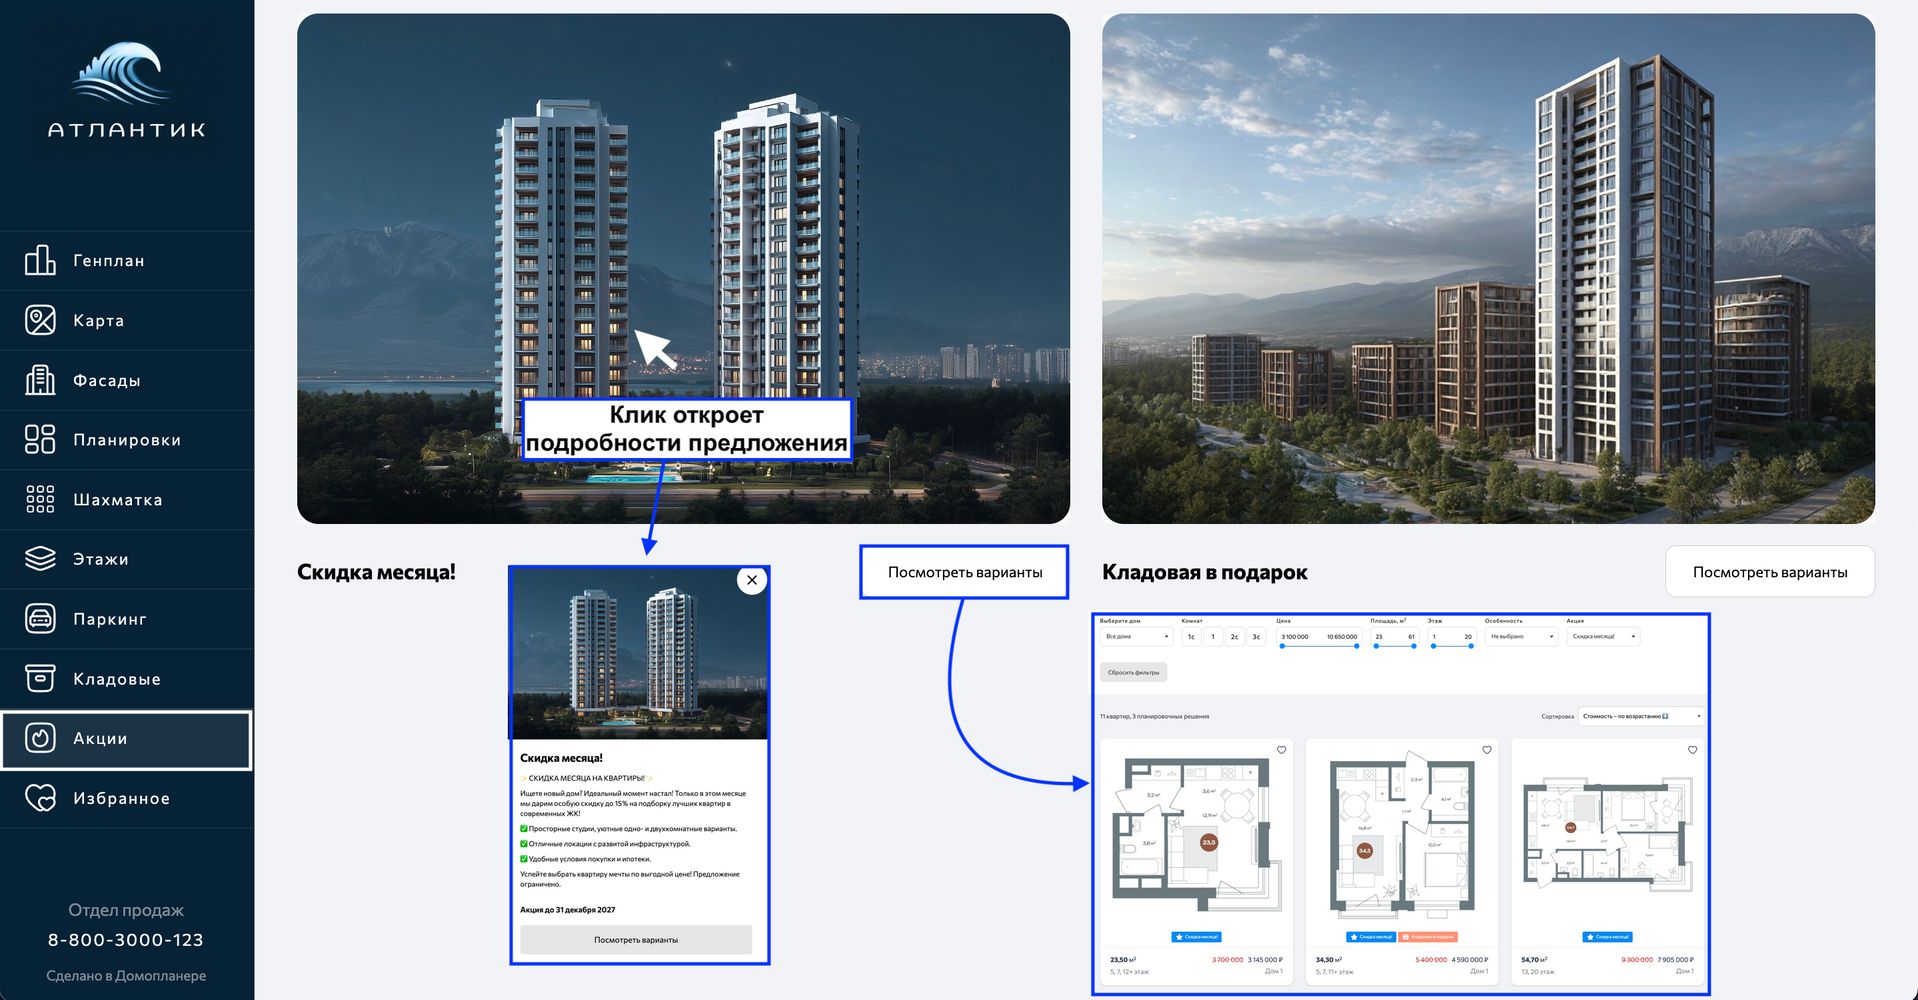Grab the Цена slider maximum handle
Image resolution: width=1918 pixels, height=1000 pixels.
point(1357,646)
